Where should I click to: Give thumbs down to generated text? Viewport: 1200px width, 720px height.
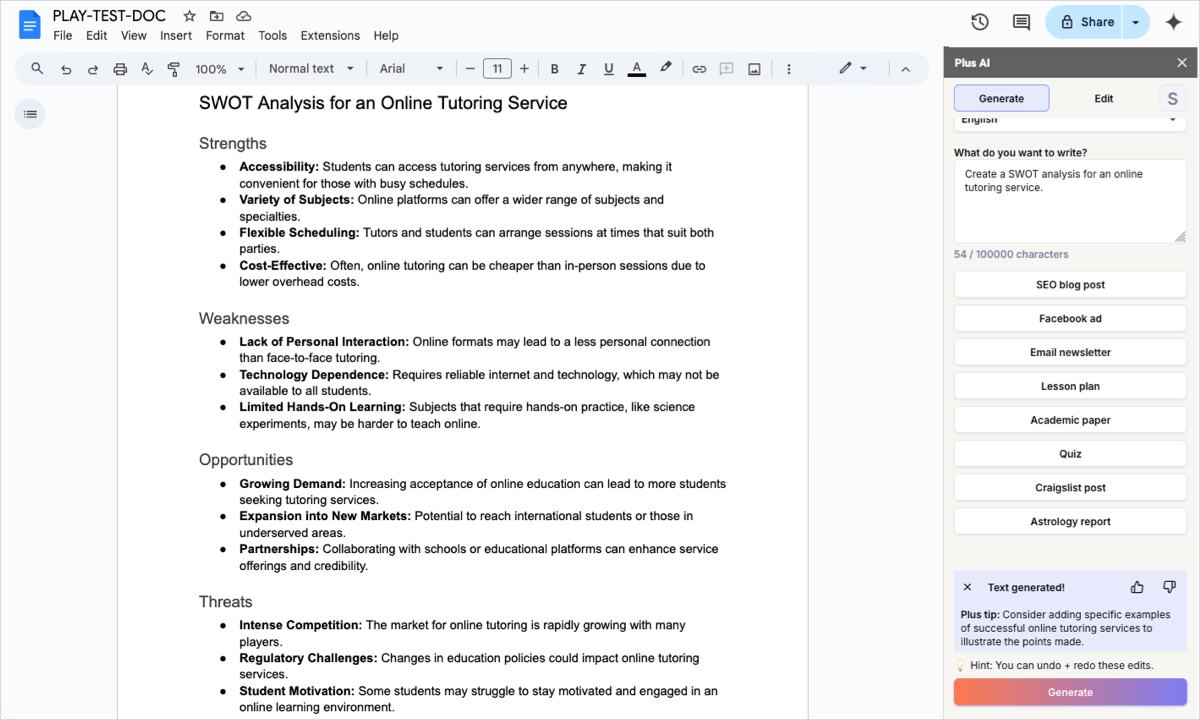pyautogui.click(x=1169, y=587)
